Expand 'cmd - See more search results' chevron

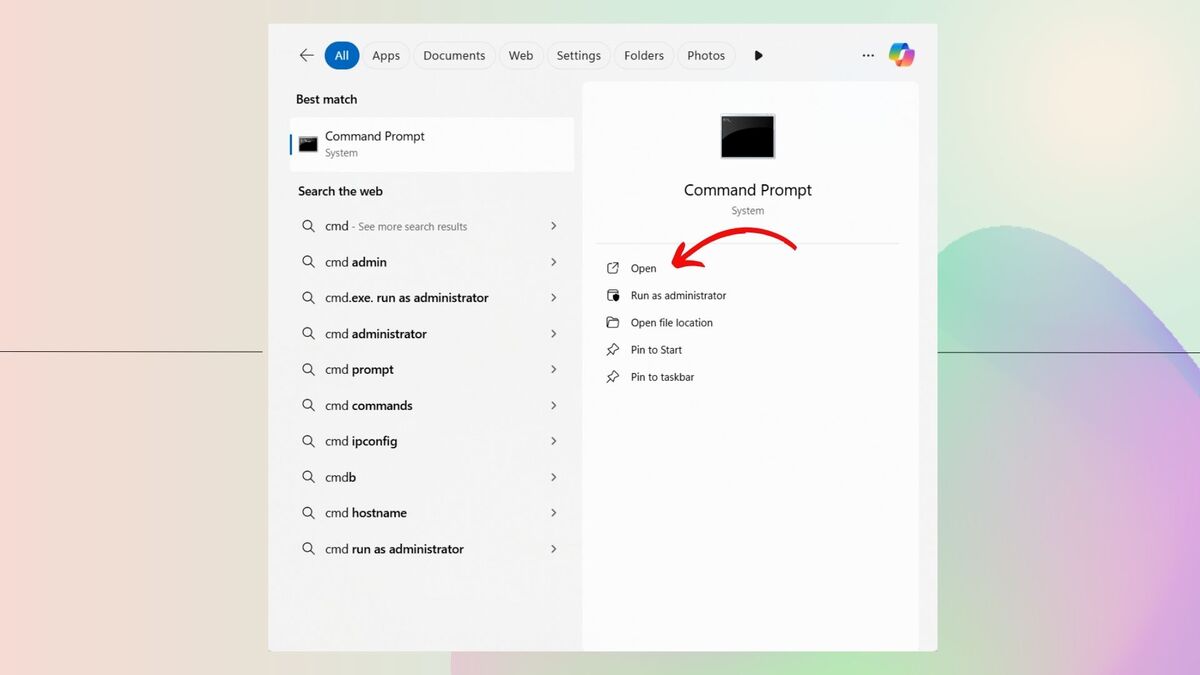click(553, 226)
